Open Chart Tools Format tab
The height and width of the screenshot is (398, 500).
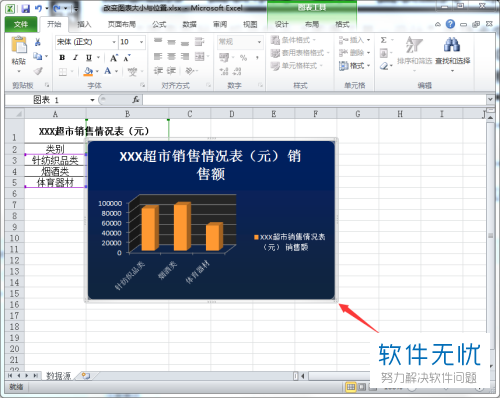pos(342,24)
